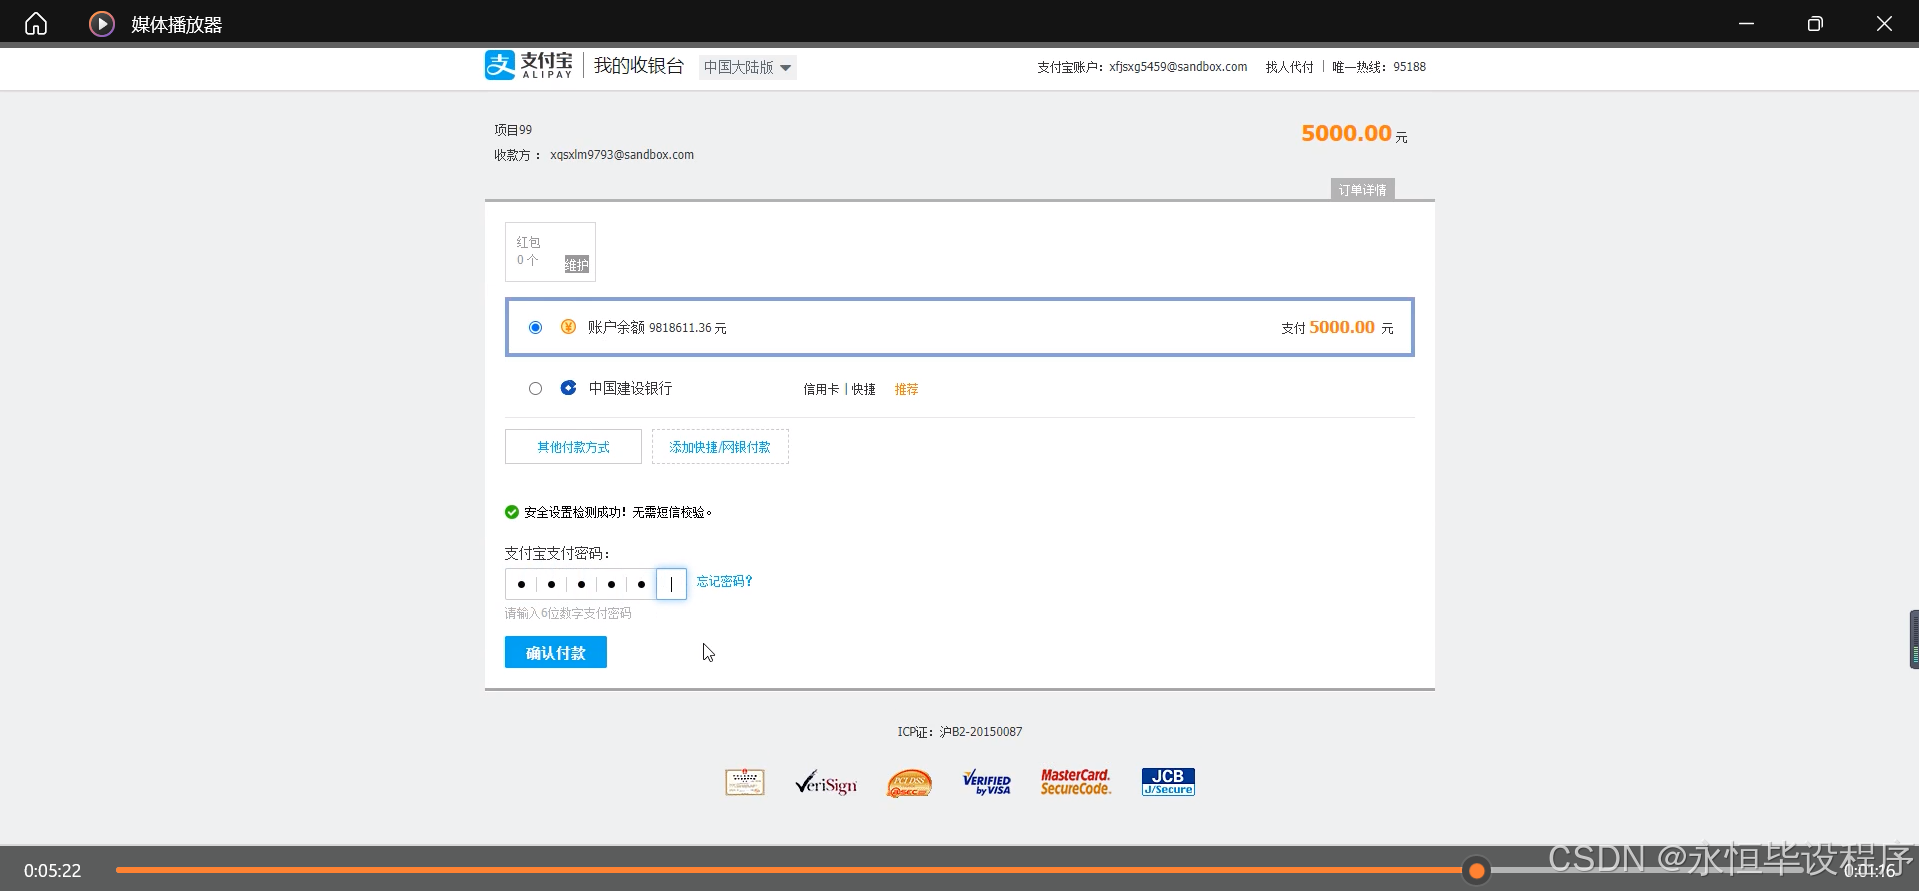
Task: Click the Verified by VISA badge
Action: (x=987, y=782)
